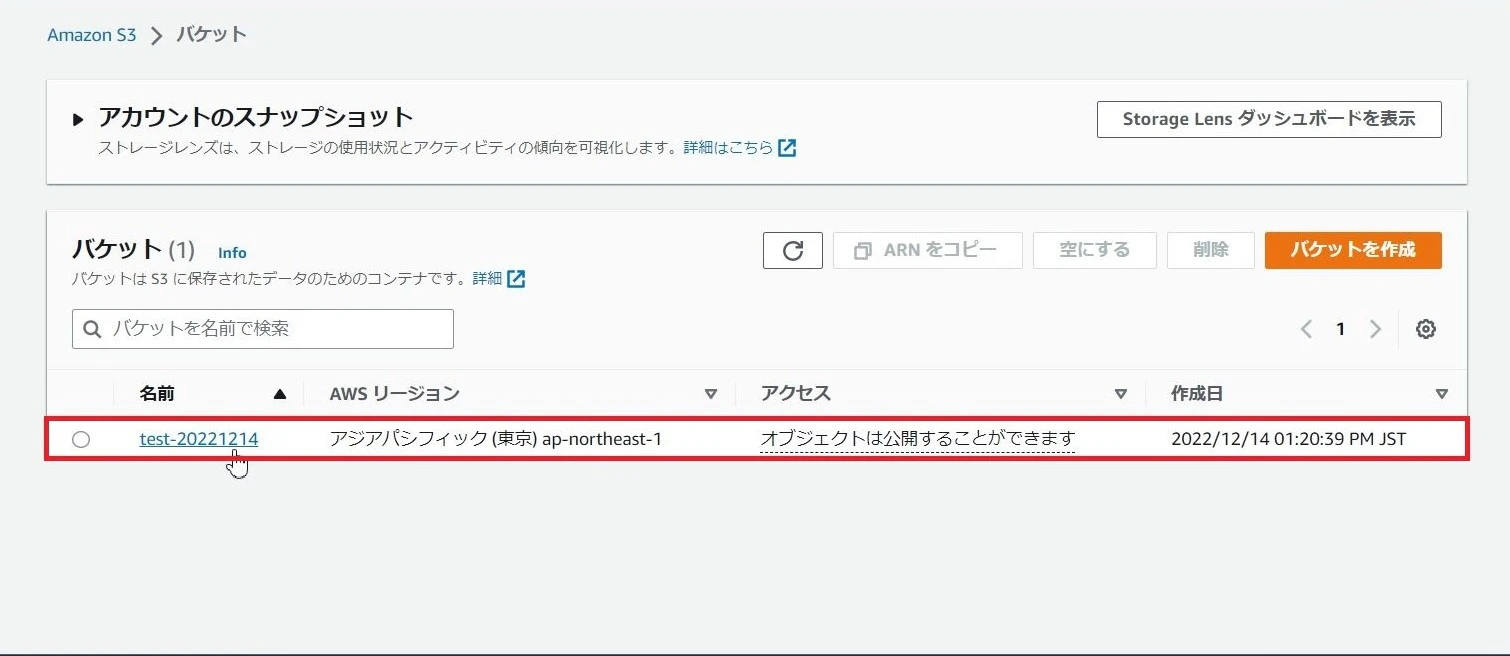The image size is (1510, 656).
Task: Click the external link icon after 詳細はこちら
Action: (787, 148)
